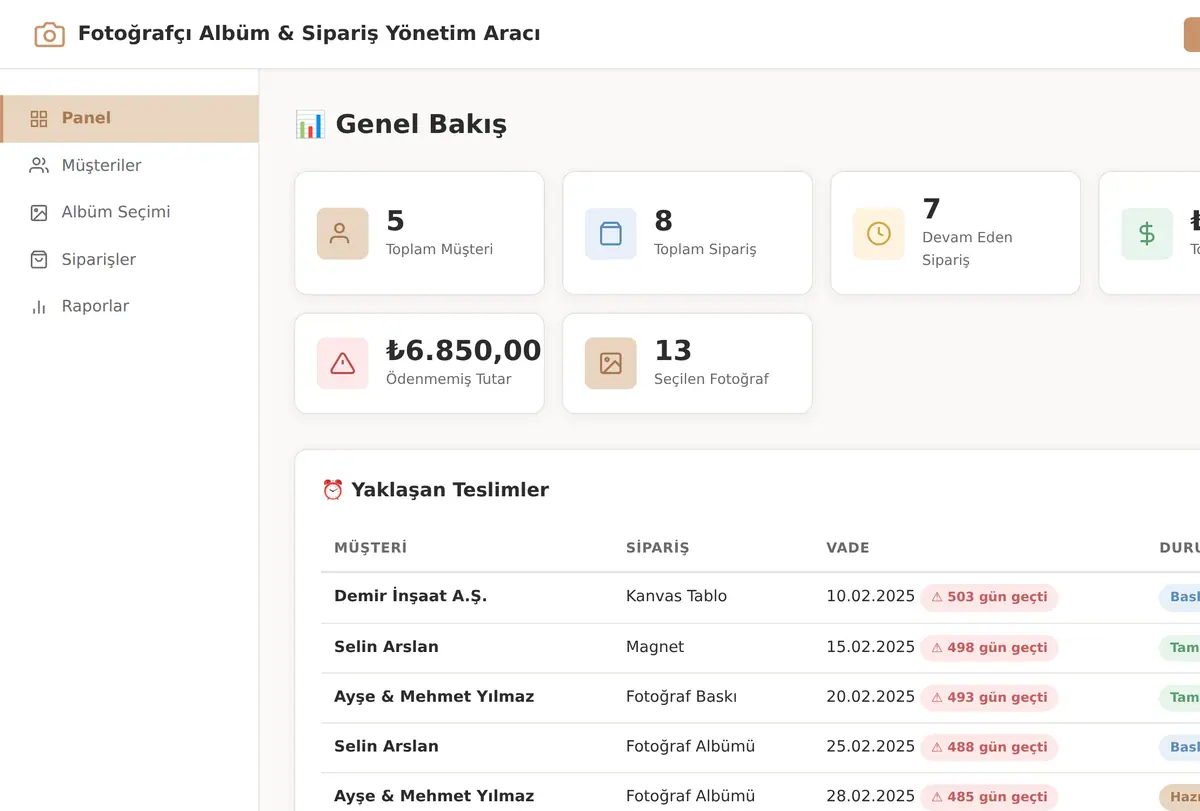Click the Ödenmemiş Tutar warning triangle icon
The height and width of the screenshot is (811, 1200).
tap(343, 363)
